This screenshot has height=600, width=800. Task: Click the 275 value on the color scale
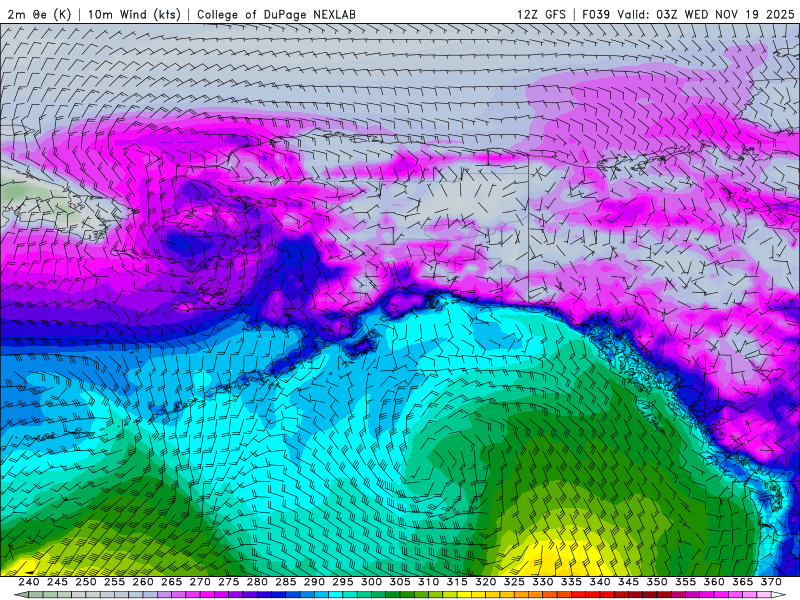click(229, 582)
